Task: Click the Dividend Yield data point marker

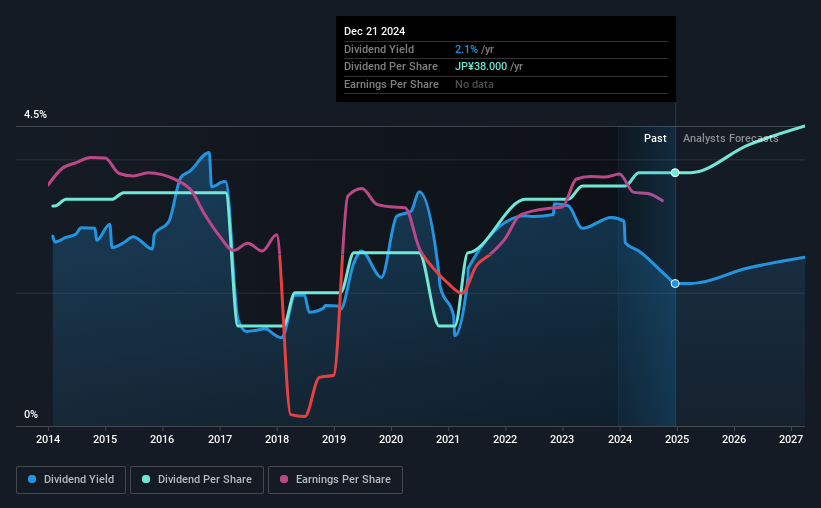Action: pyautogui.click(x=675, y=283)
